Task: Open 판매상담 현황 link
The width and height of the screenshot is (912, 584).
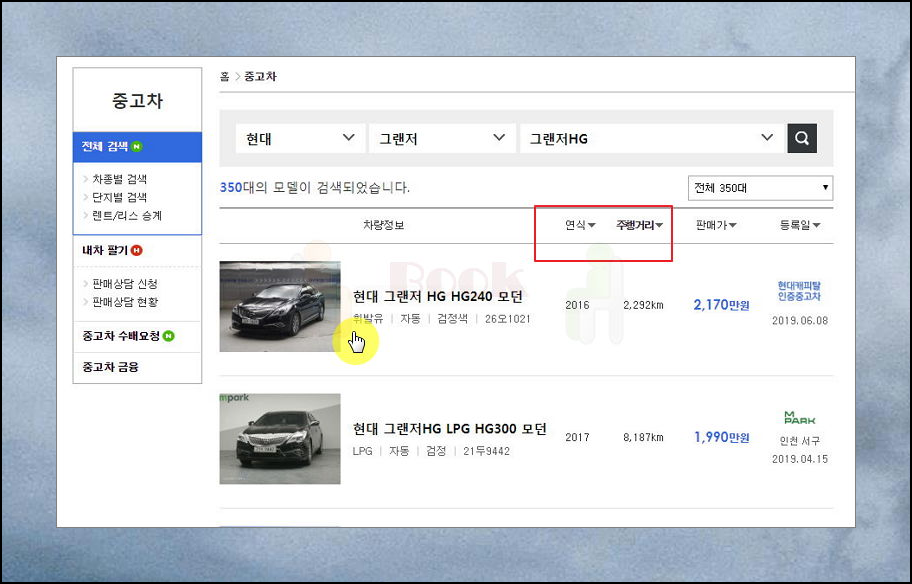Action: [125, 302]
